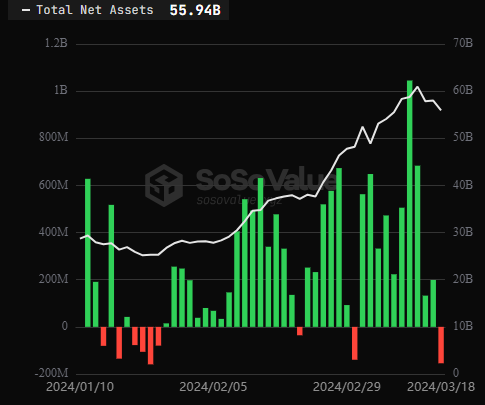Select the last red outflow bar
Screen dimensions: 485x405
coord(441,345)
